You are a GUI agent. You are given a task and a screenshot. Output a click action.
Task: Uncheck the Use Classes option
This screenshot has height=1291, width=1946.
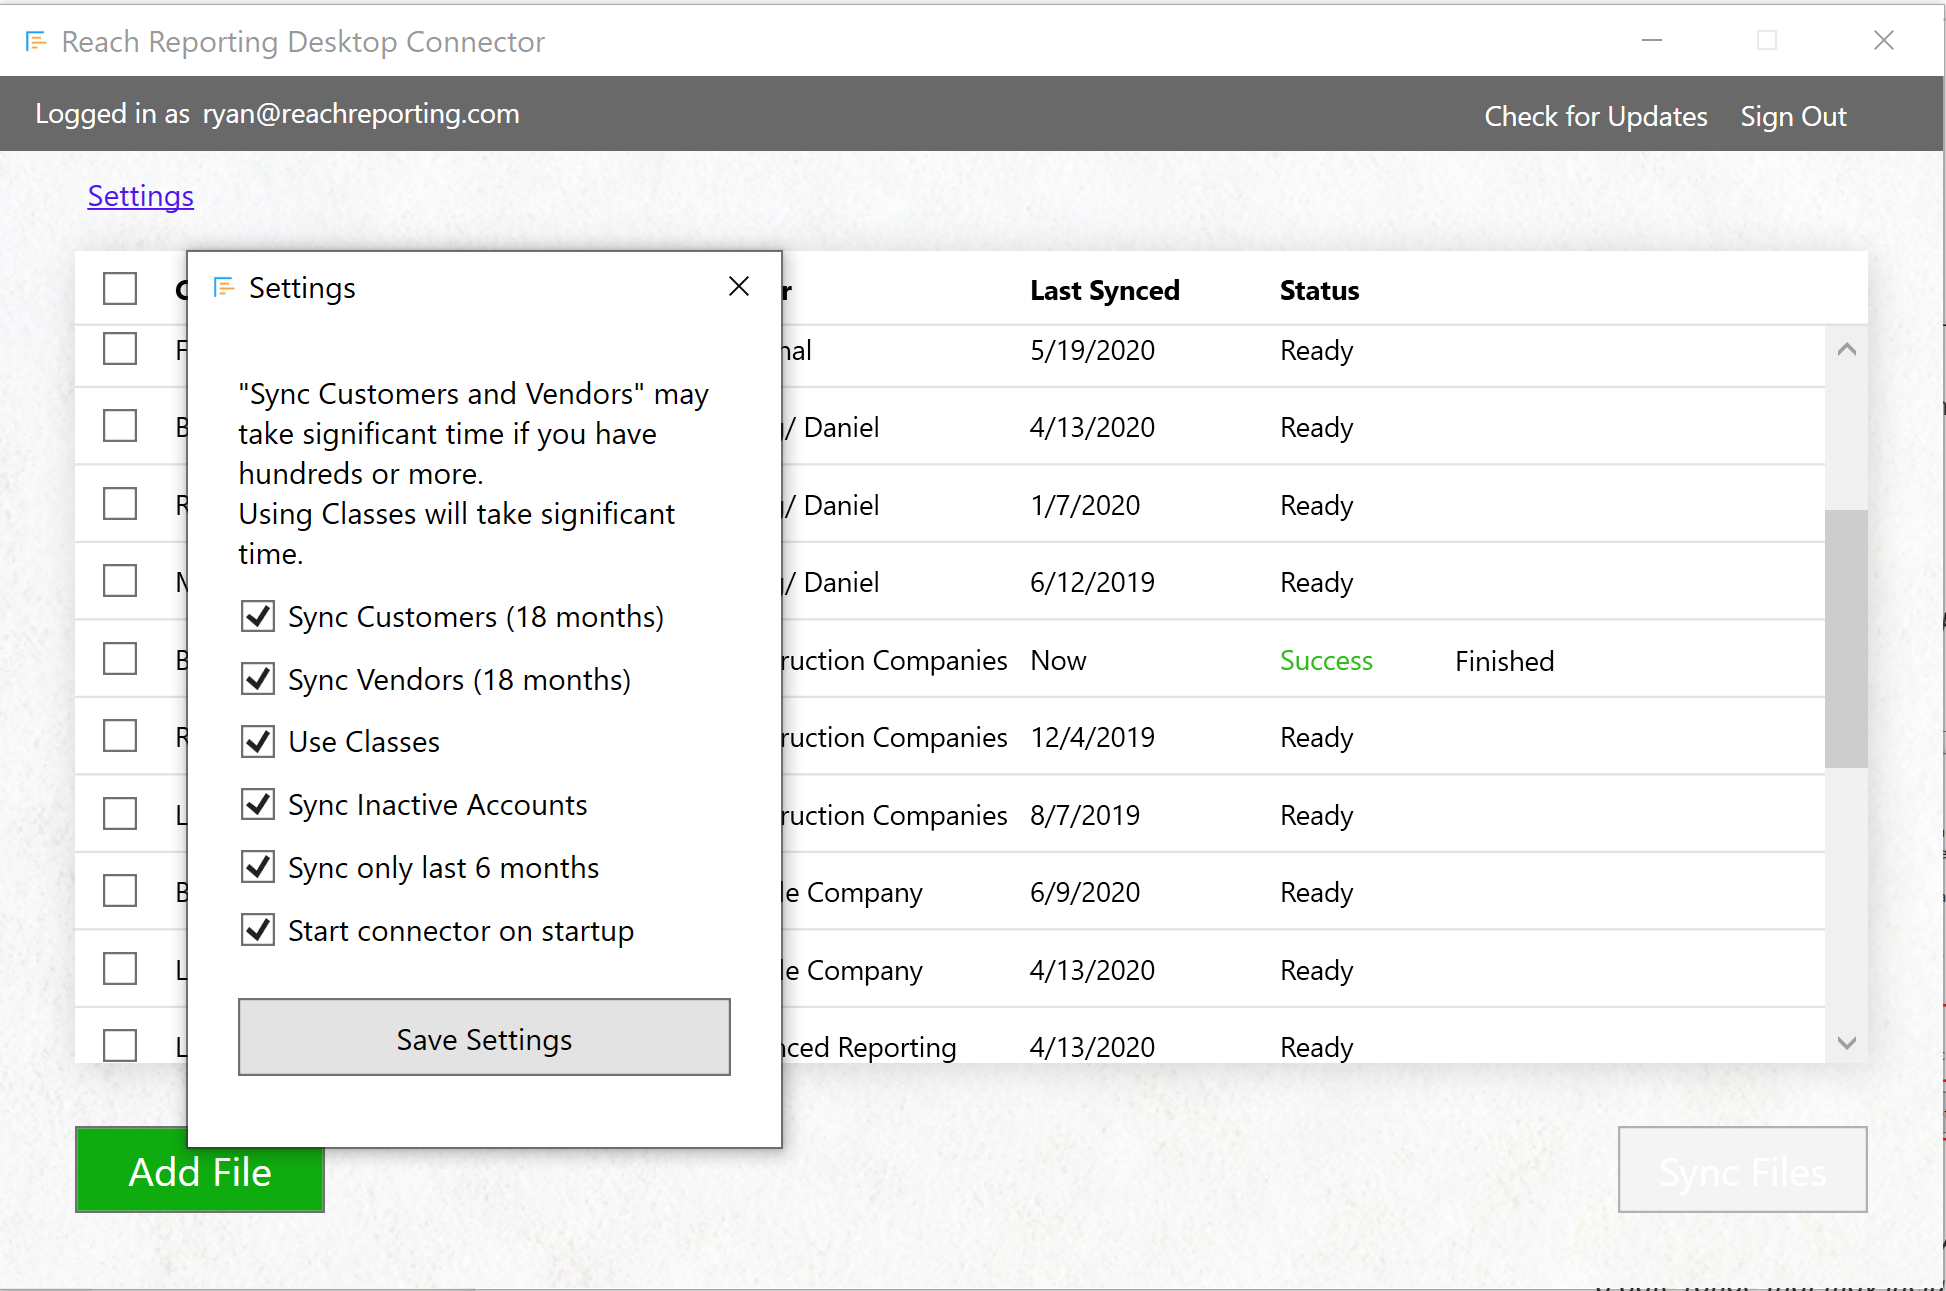point(258,741)
